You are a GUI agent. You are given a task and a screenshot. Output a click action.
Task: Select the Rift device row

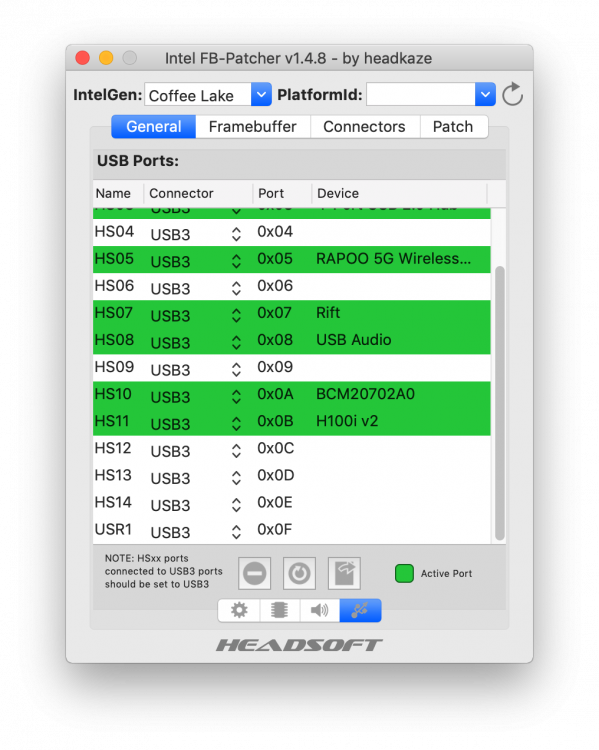pyautogui.click(x=292, y=314)
